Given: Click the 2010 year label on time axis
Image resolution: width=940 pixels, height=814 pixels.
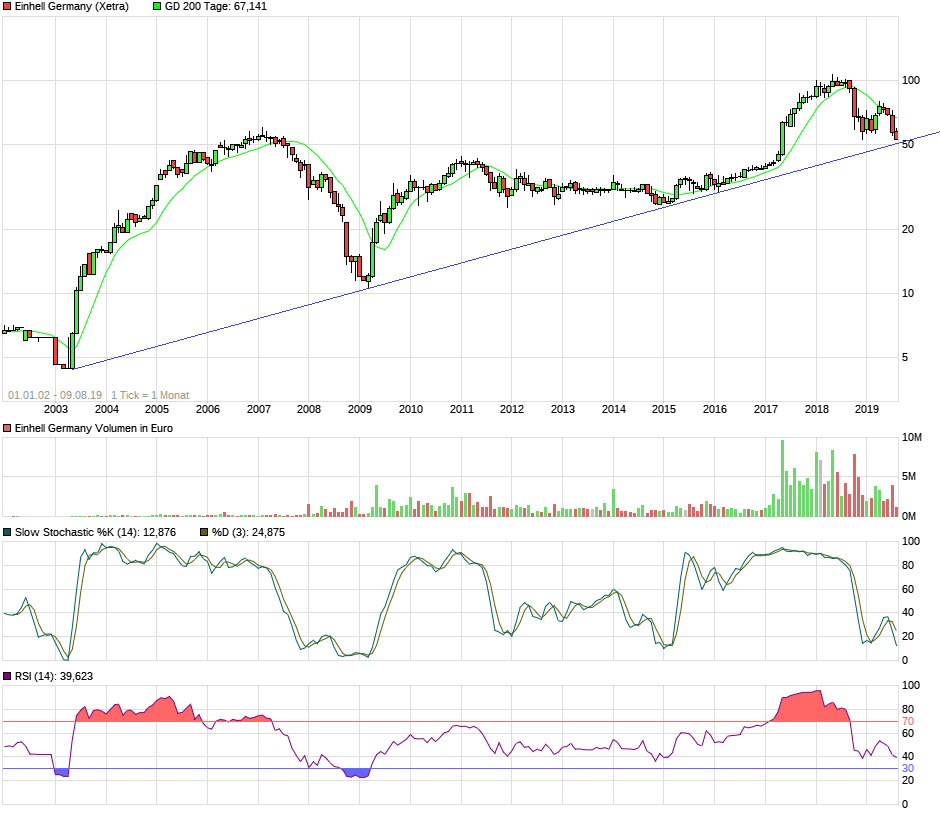Looking at the screenshot, I should (411, 409).
